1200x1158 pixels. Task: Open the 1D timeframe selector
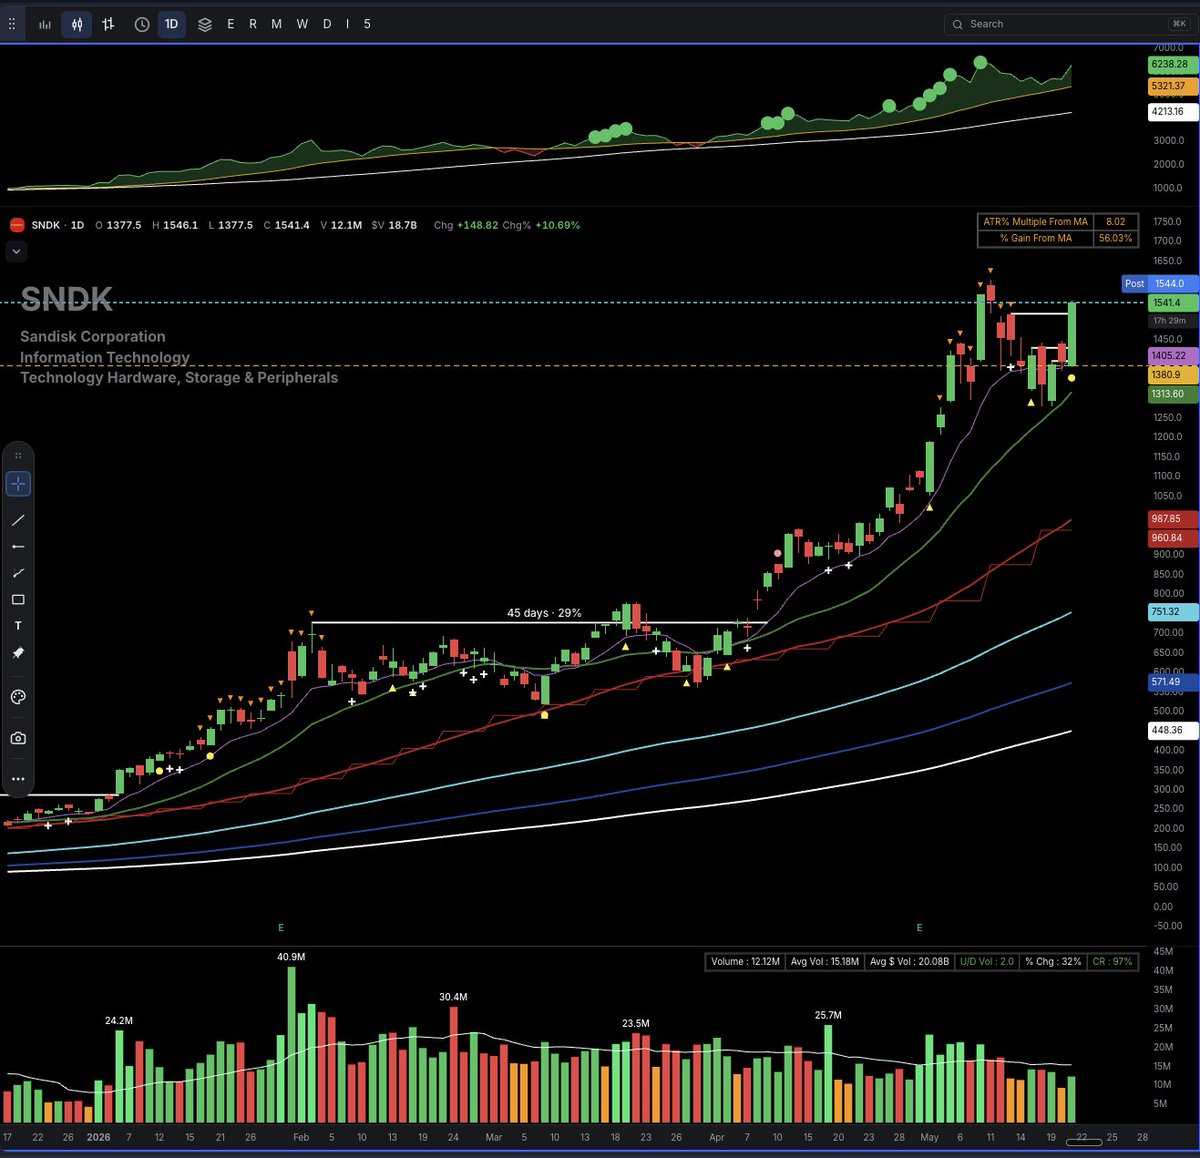tap(171, 24)
